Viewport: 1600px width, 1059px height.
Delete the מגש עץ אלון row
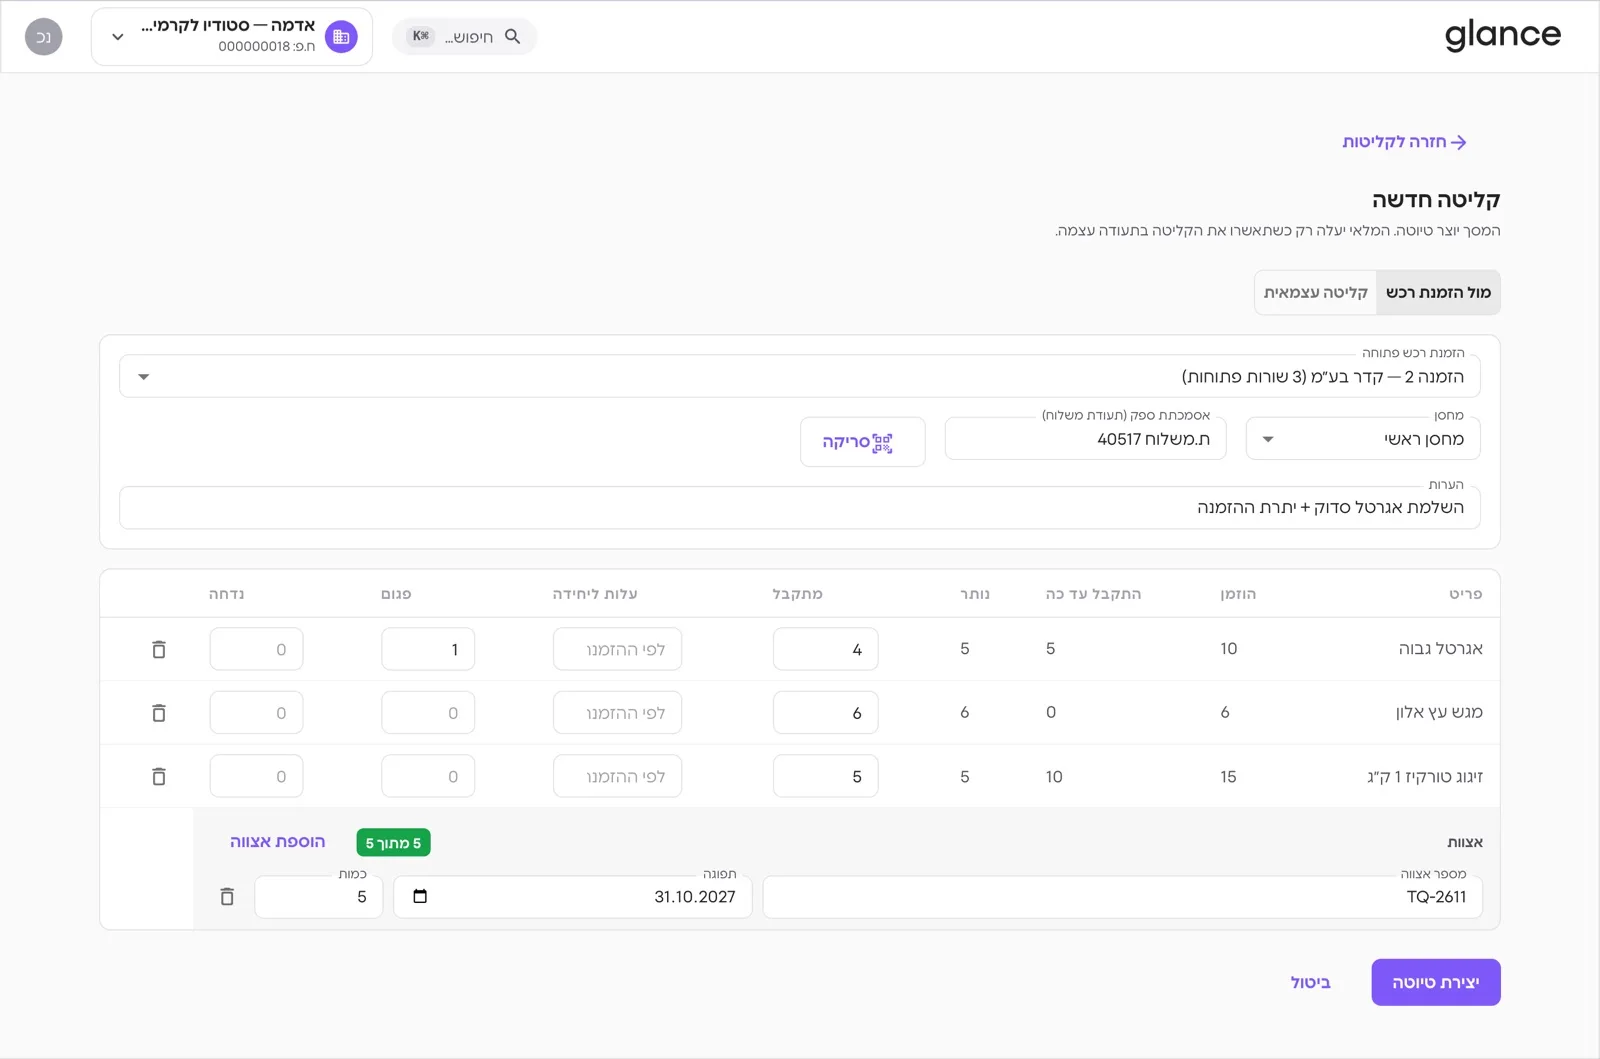(x=158, y=713)
